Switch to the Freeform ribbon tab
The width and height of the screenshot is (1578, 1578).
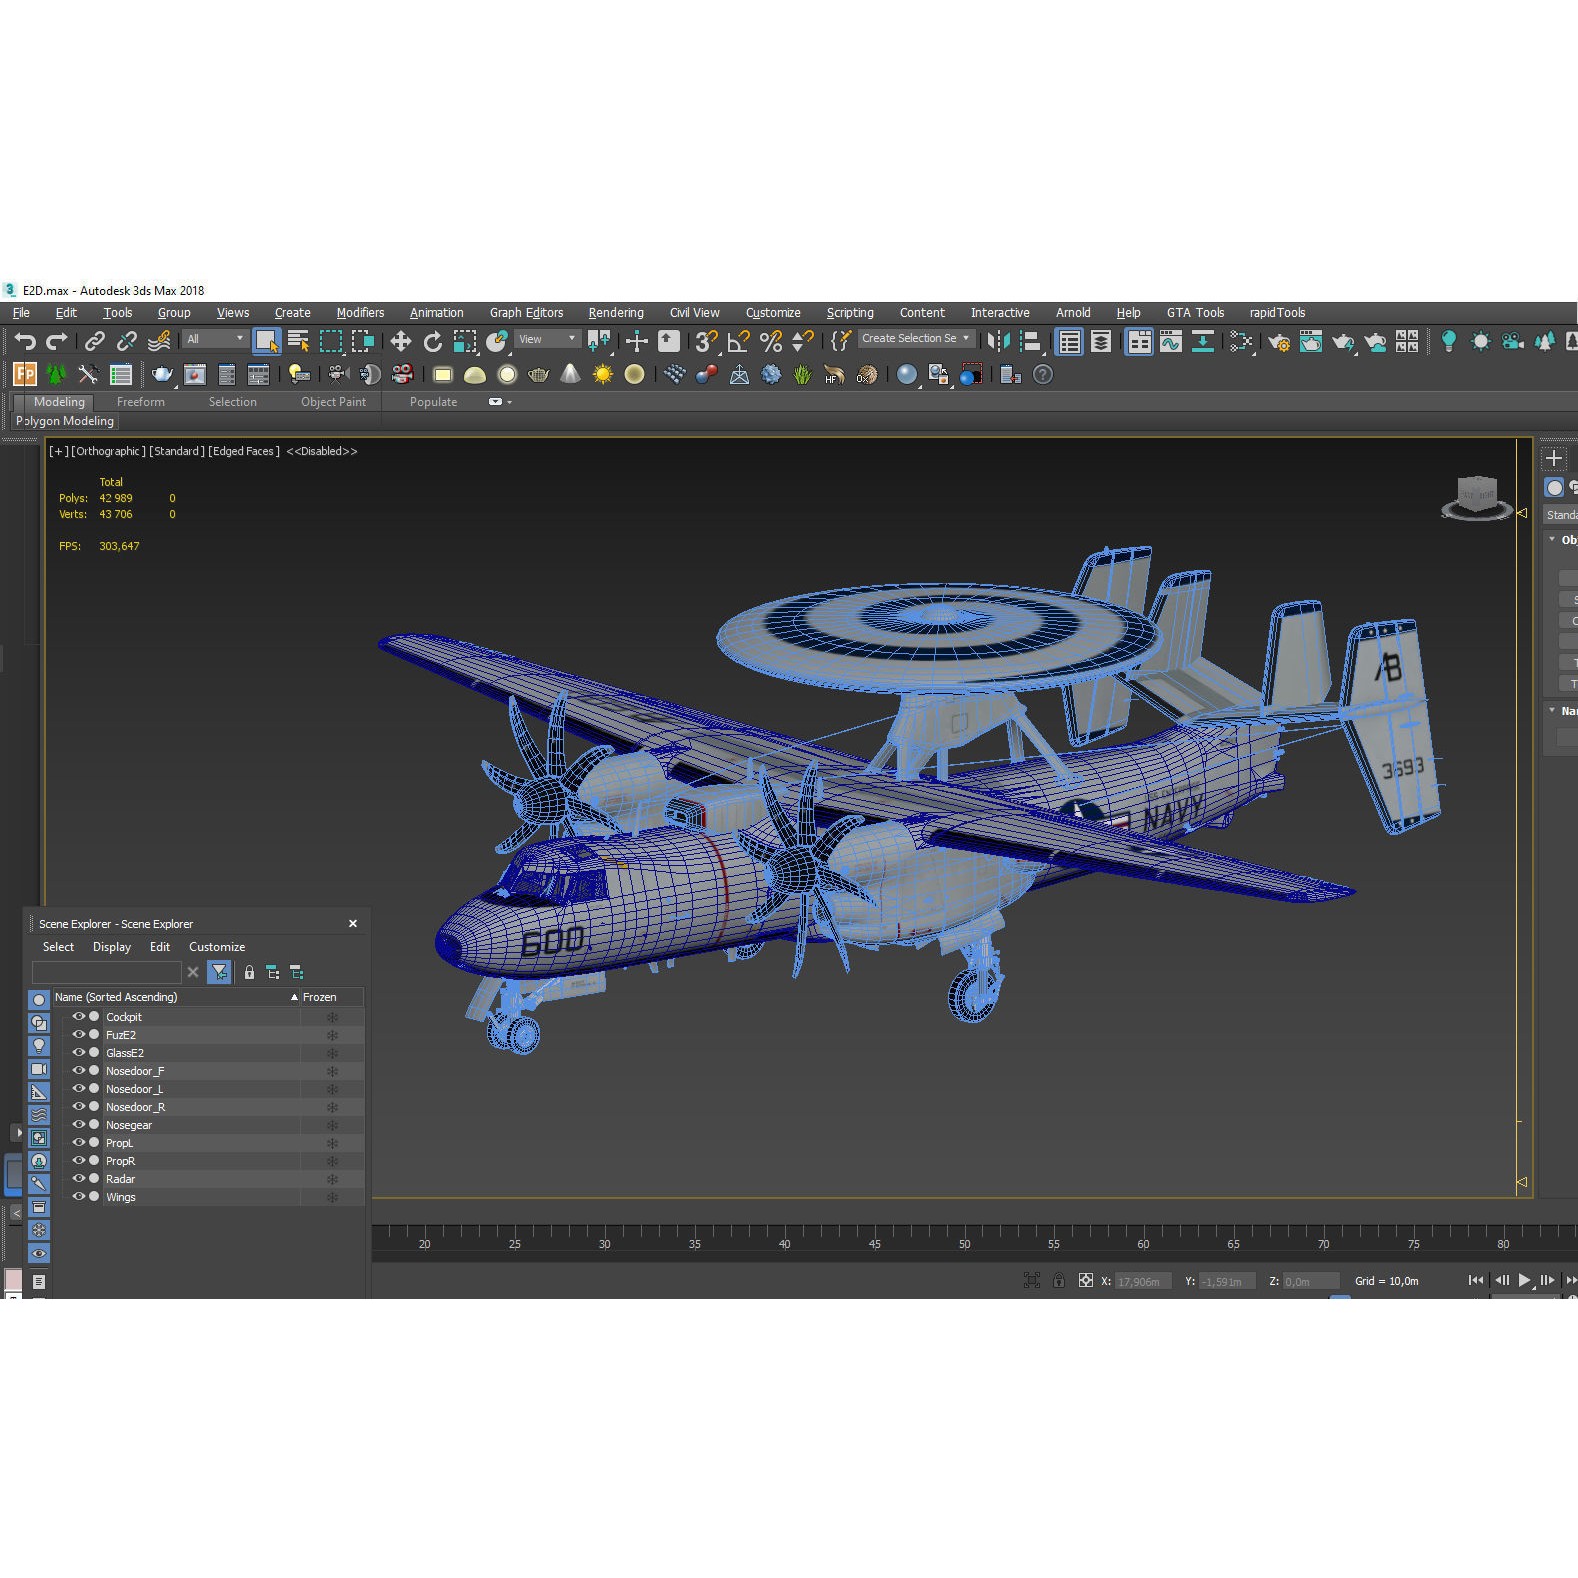coord(140,402)
